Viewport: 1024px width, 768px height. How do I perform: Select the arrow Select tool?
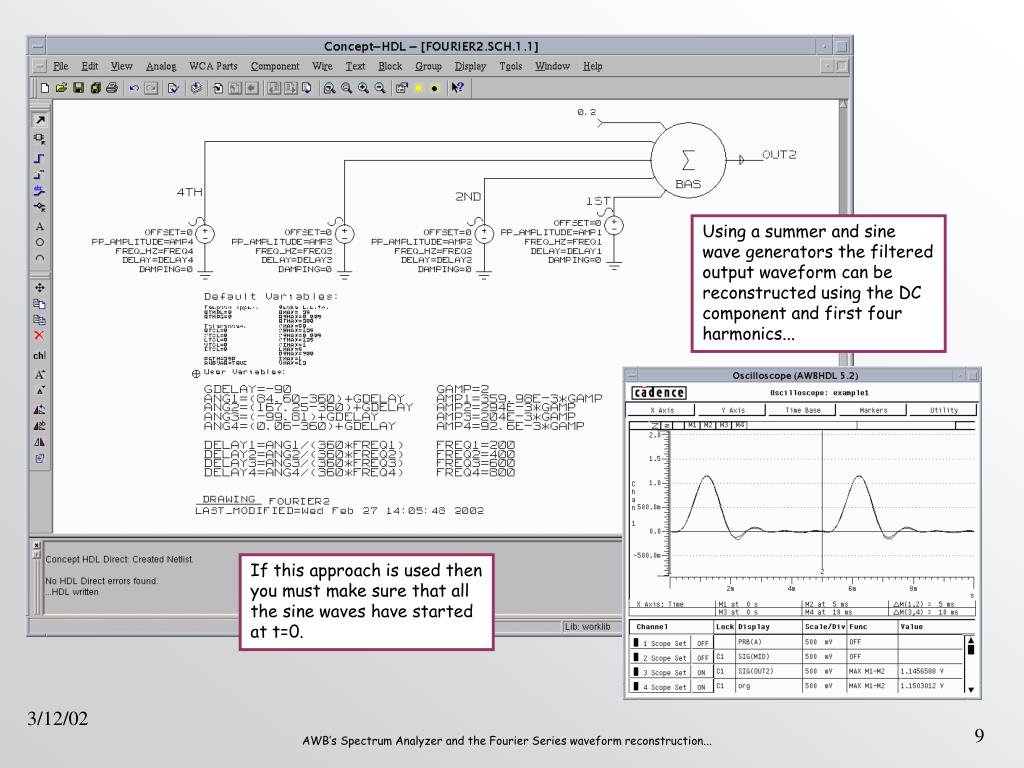40,120
